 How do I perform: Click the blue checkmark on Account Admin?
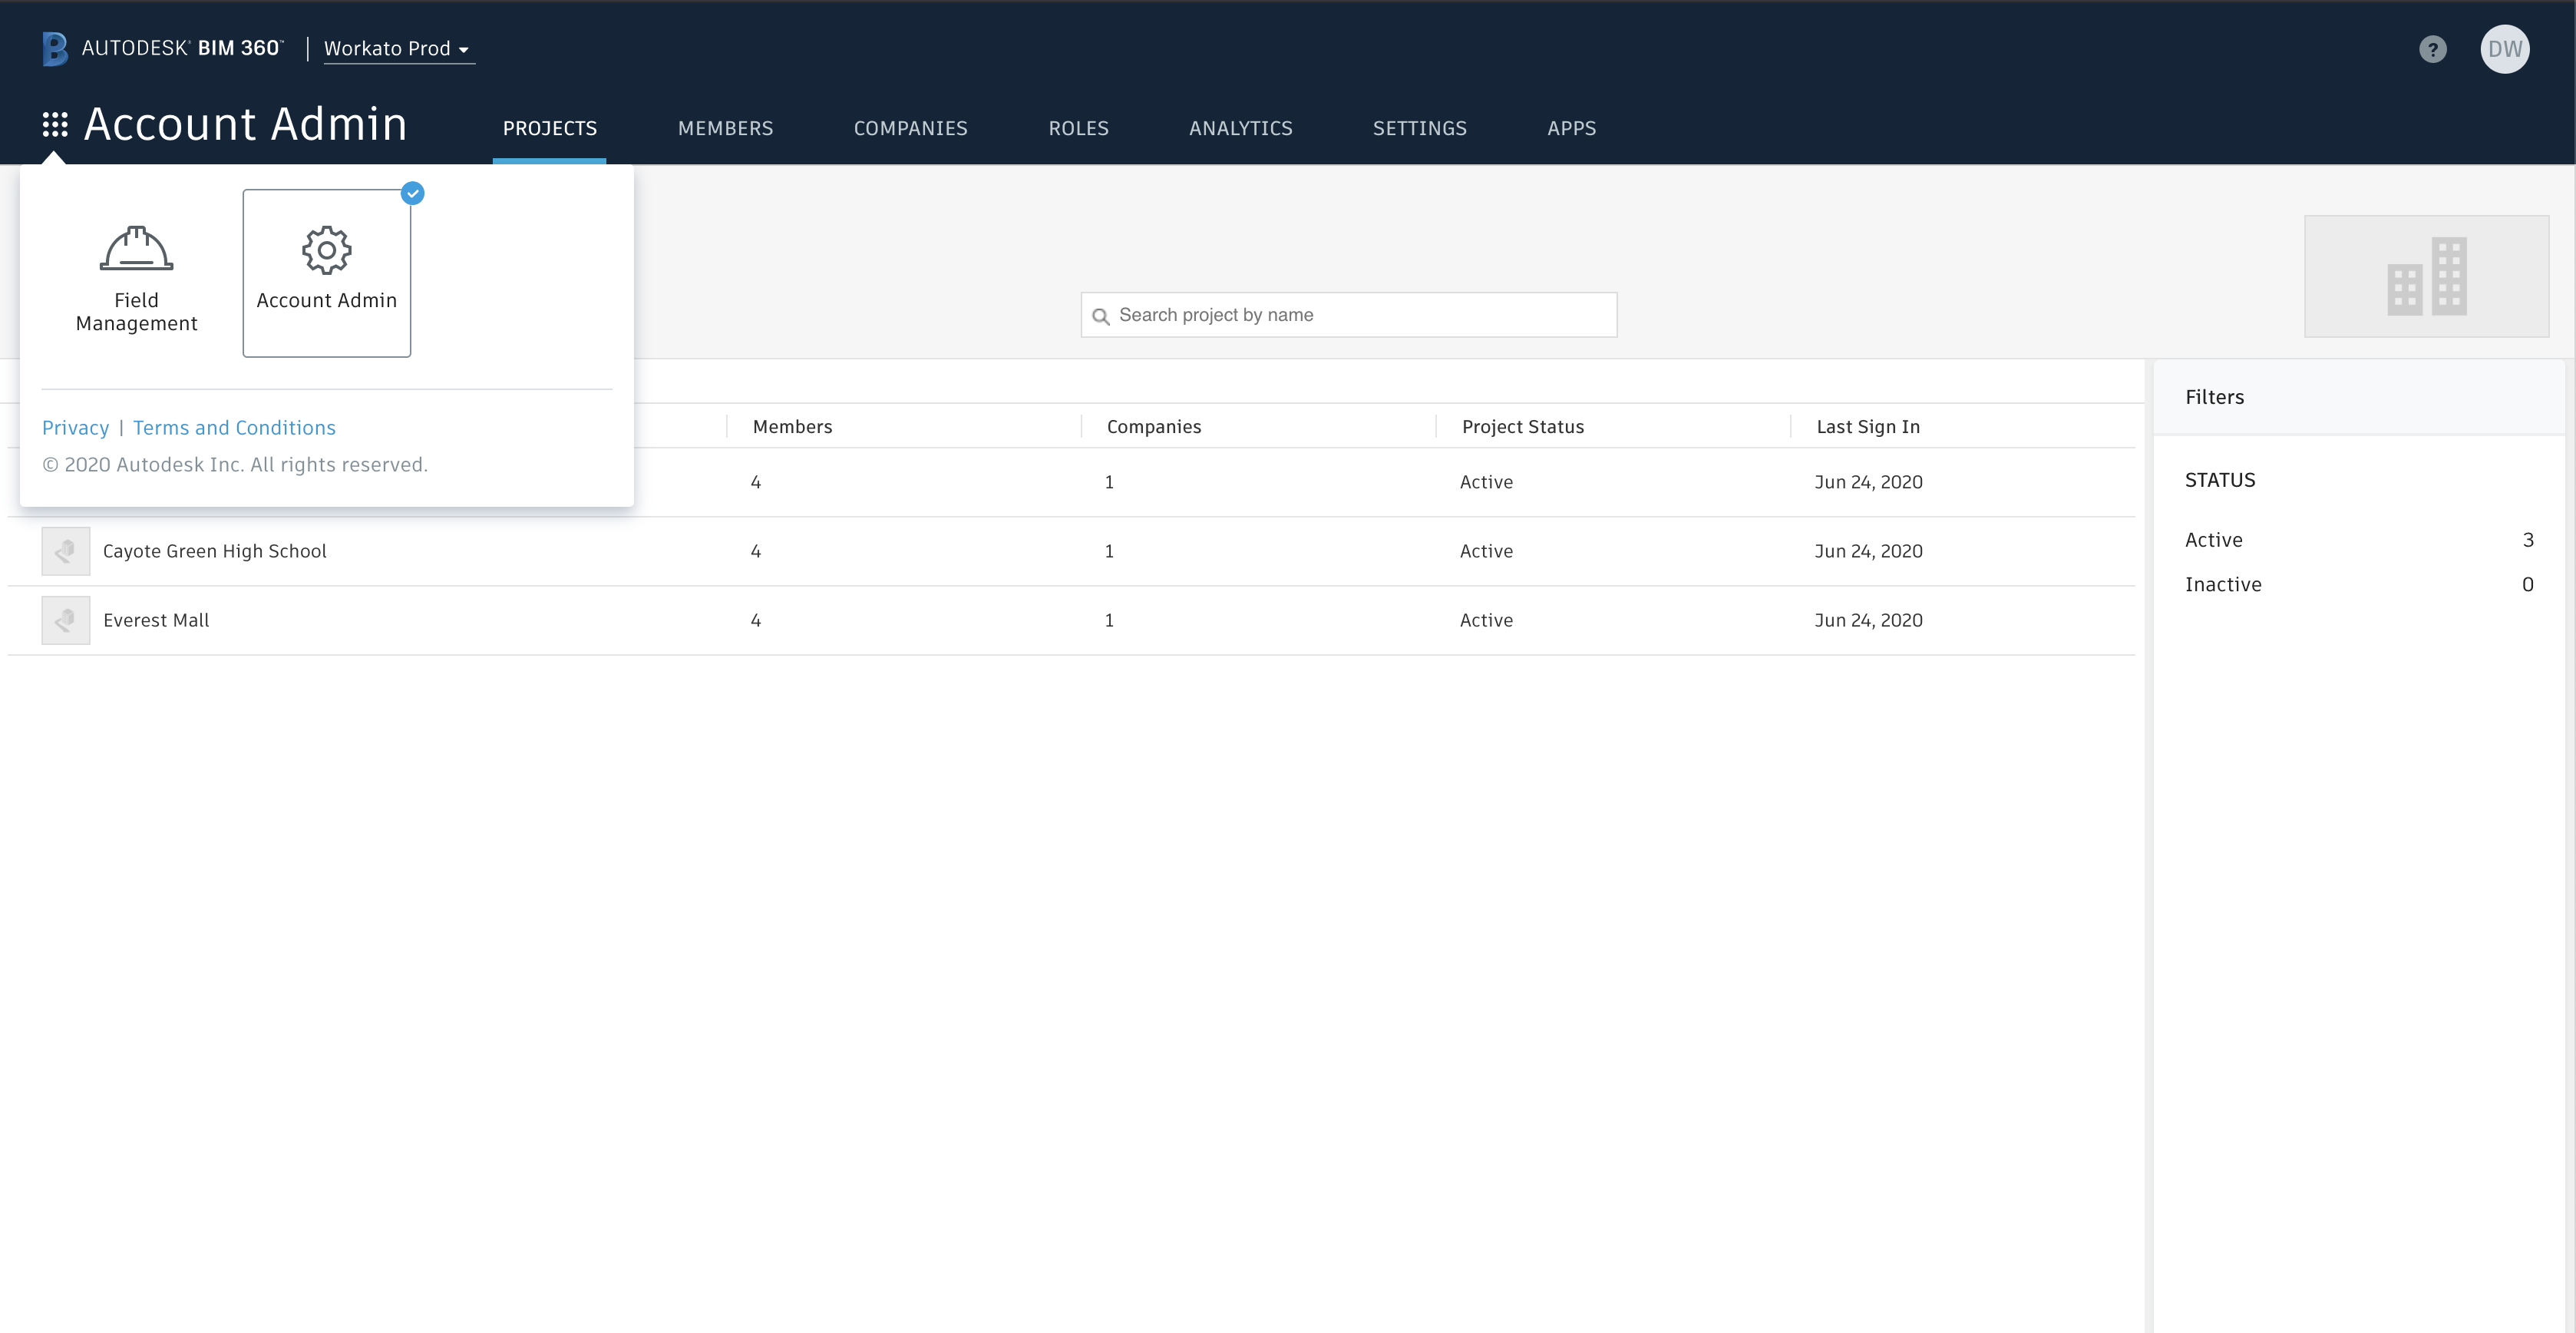click(x=411, y=194)
